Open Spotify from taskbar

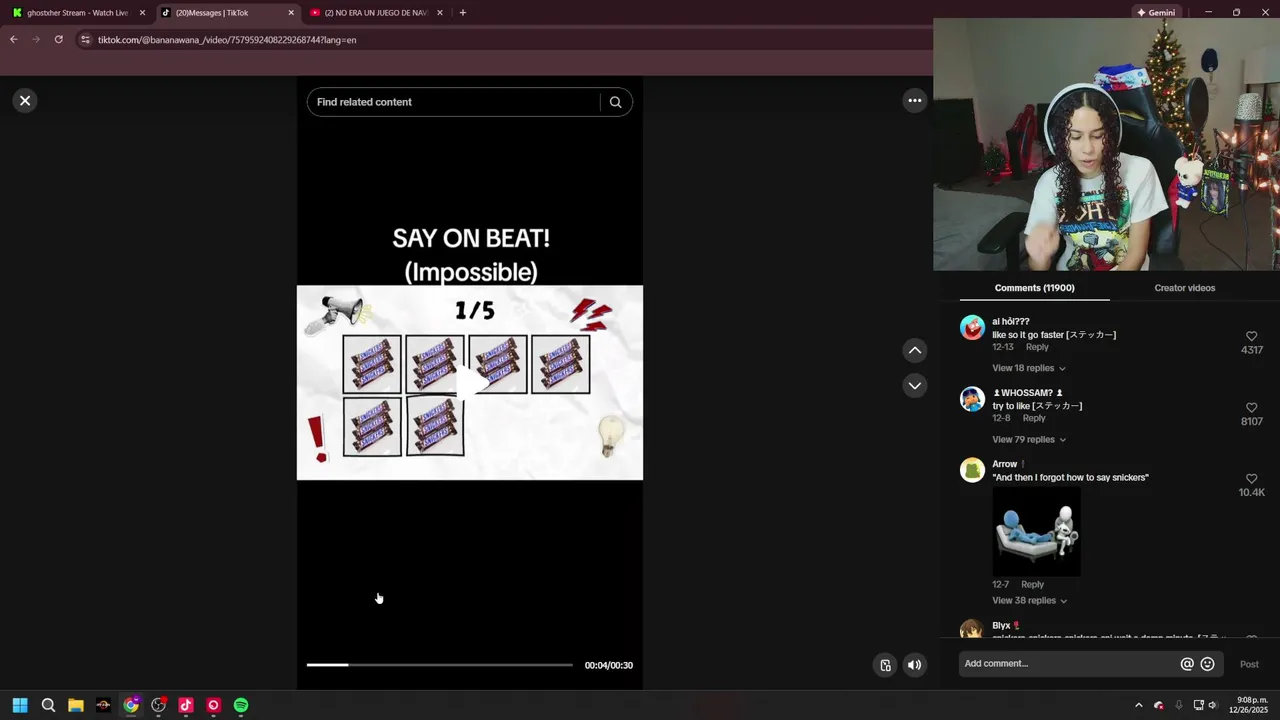pos(241,705)
